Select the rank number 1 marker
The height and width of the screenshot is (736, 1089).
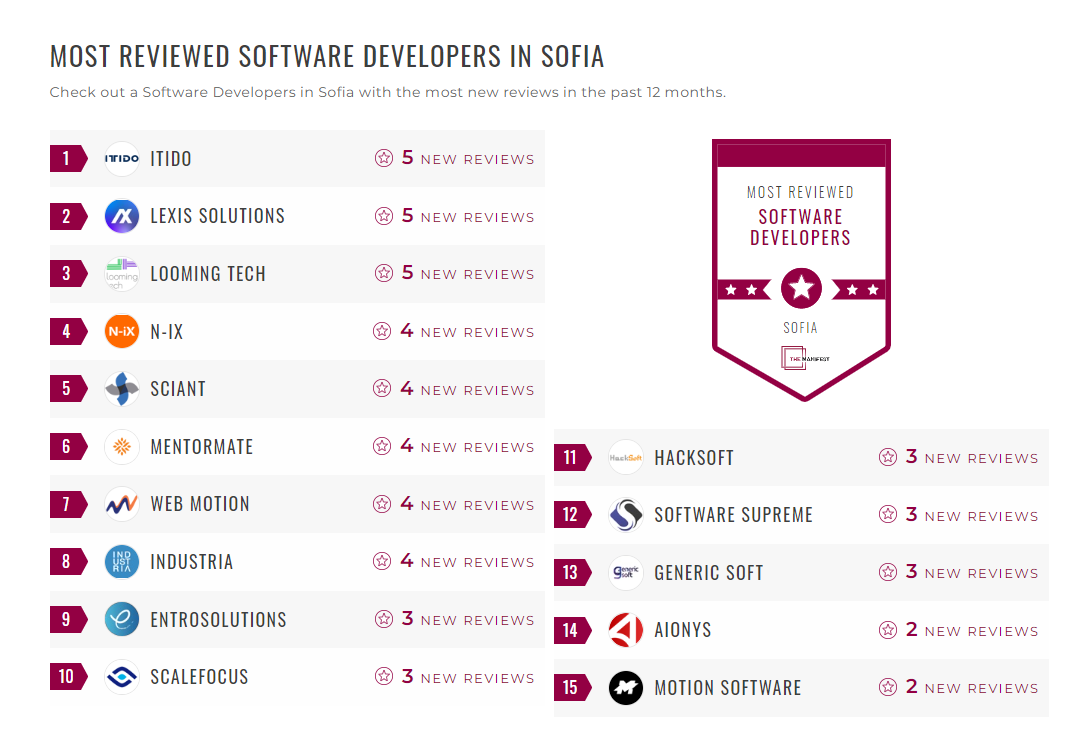pos(66,158)
